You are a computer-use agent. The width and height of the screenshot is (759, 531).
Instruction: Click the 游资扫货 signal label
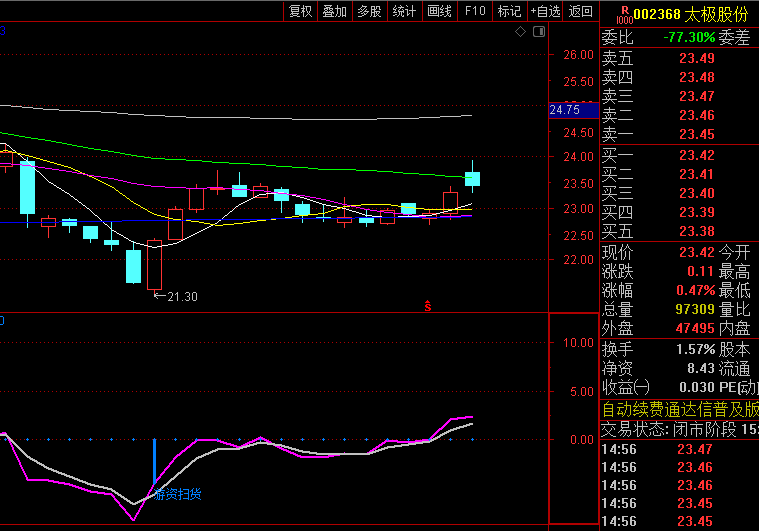[x=177, y=494]
